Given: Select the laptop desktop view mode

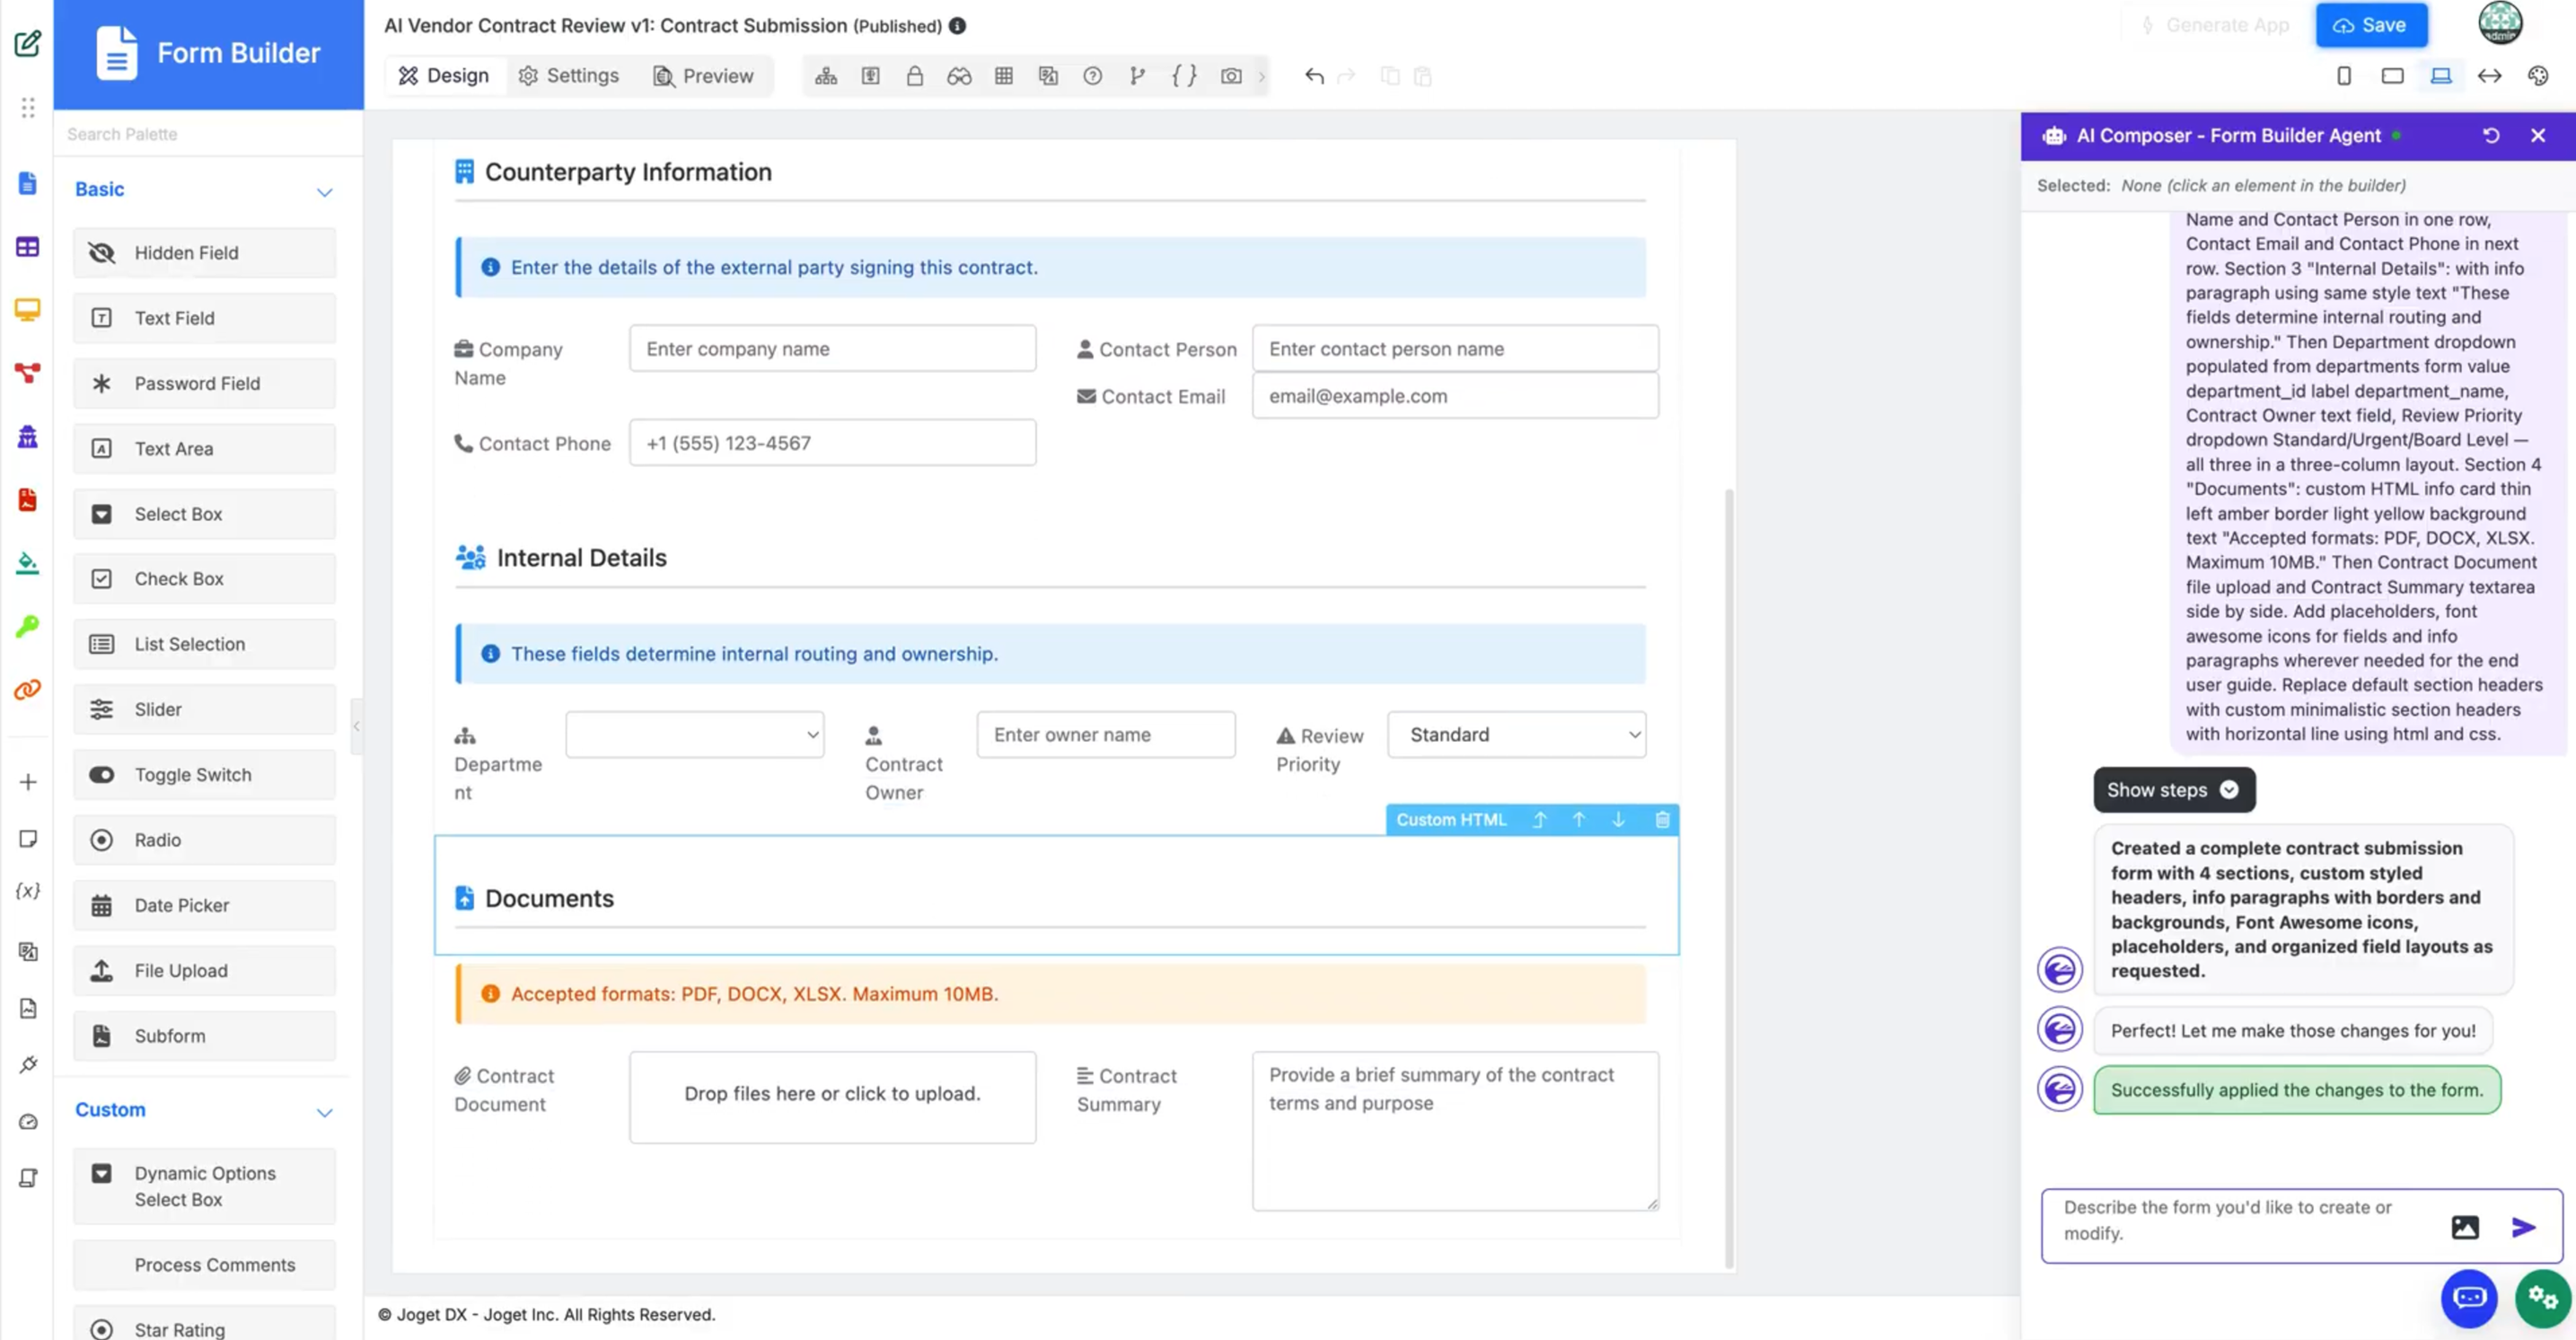Looking at the screenshot, I should (2441, 76).
